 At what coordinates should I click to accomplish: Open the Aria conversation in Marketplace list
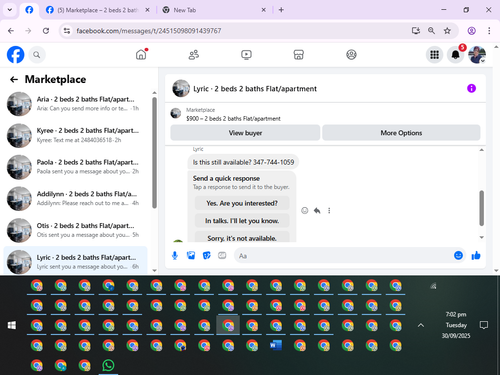[75, 104]
